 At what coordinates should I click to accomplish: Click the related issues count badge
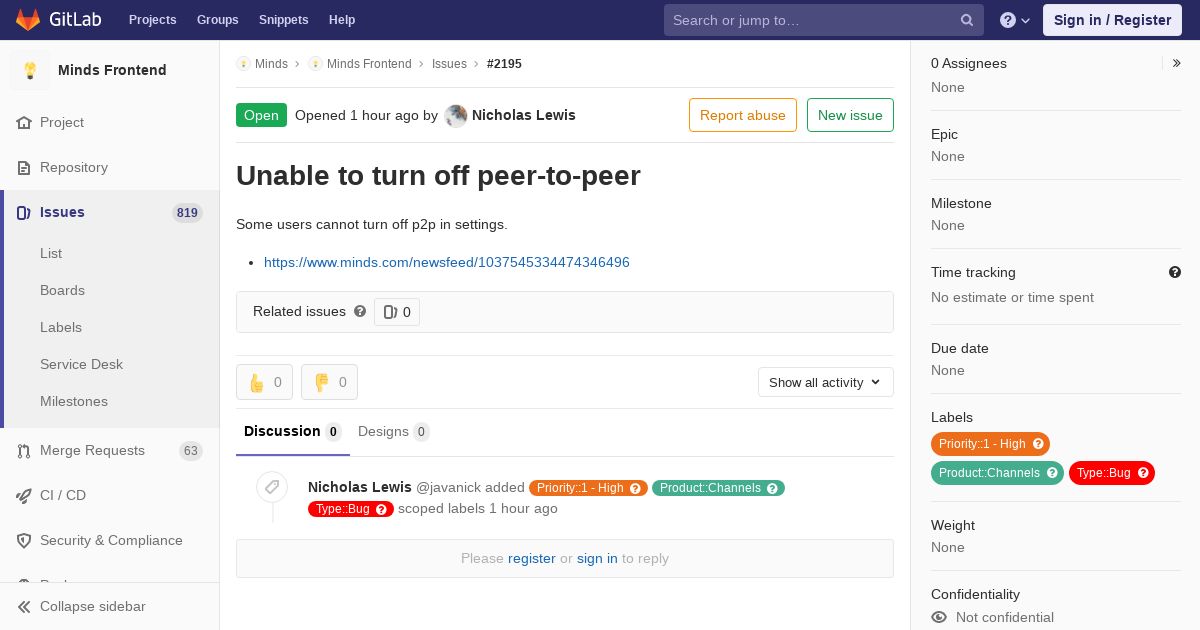(x=397, y=312)
